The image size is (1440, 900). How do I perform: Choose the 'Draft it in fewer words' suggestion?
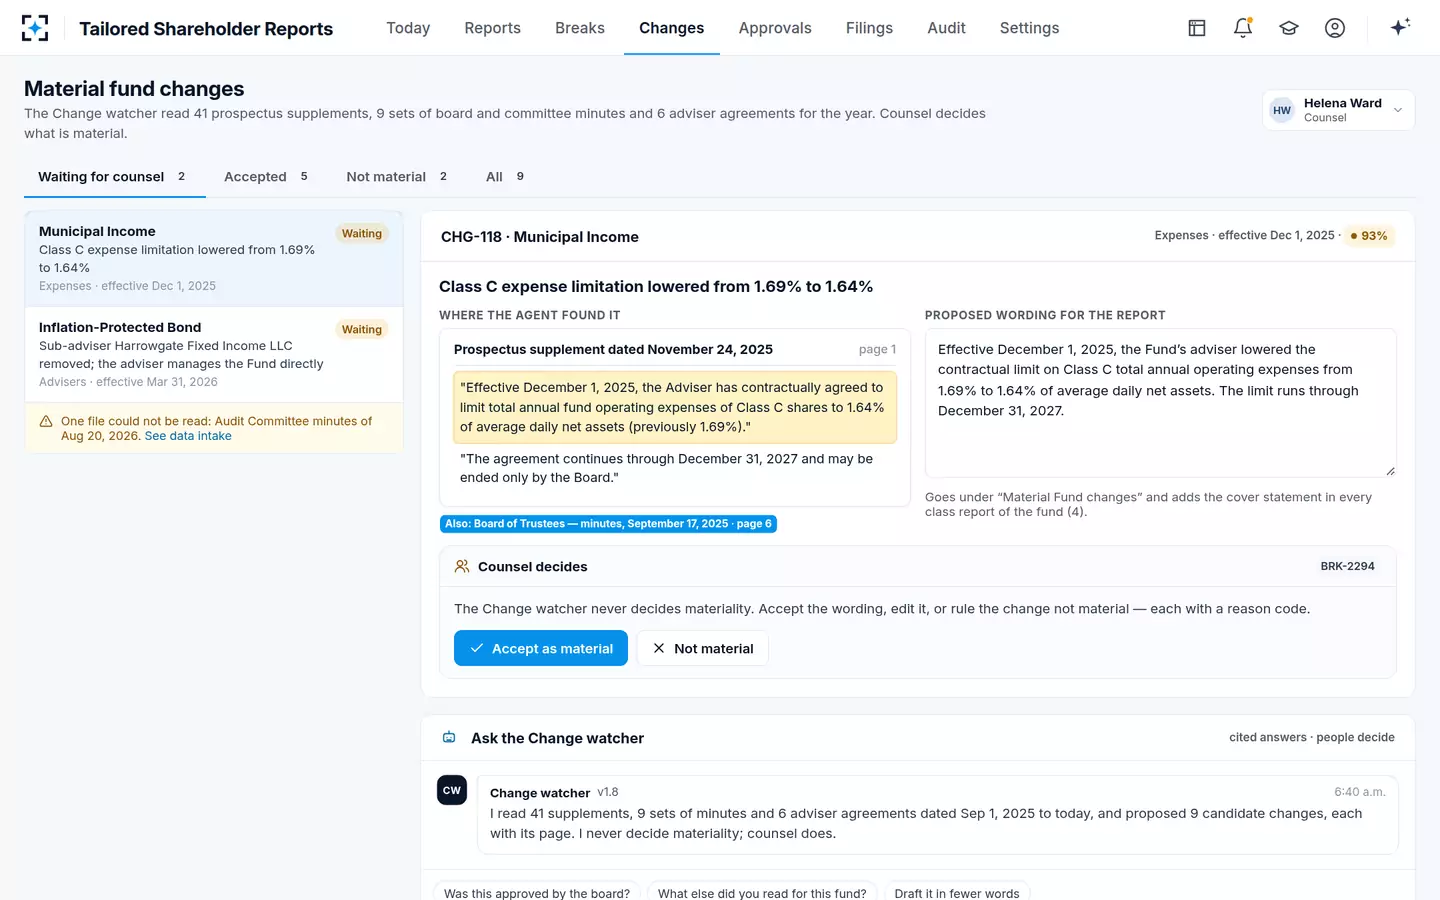pyautogui.click(x=957, y=893)
